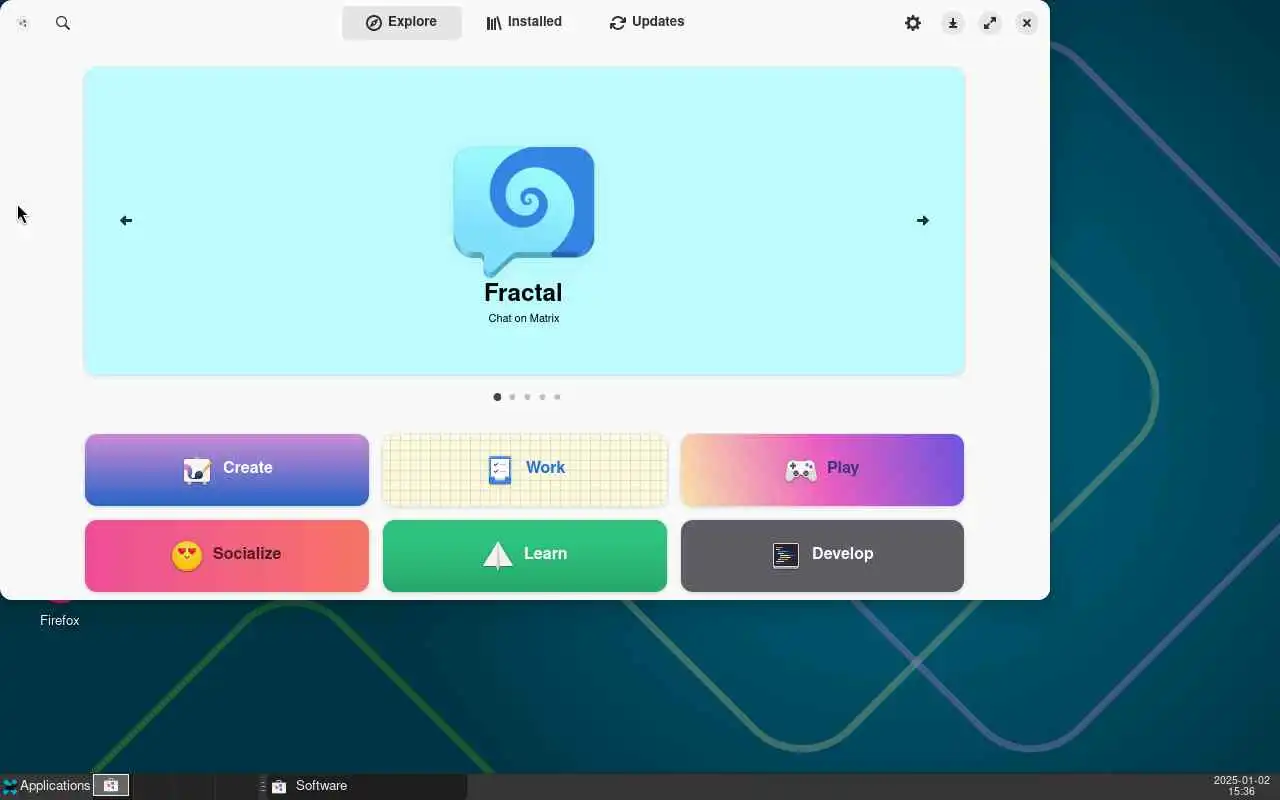Show next featured app with right arrow
The image size is (1280, 800).
pos(923,220)
